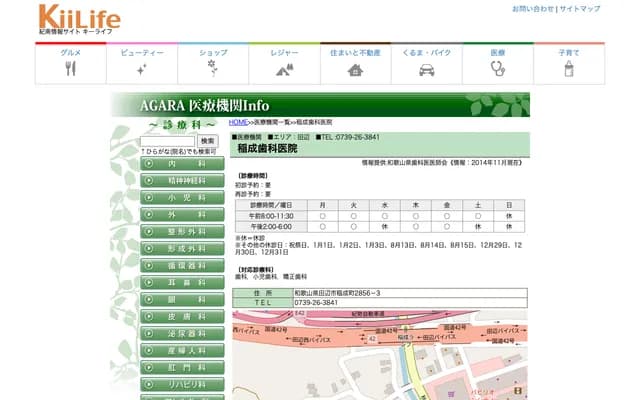Open the 内科 department button
Screen dimensions: 640x400
(182, 164)
